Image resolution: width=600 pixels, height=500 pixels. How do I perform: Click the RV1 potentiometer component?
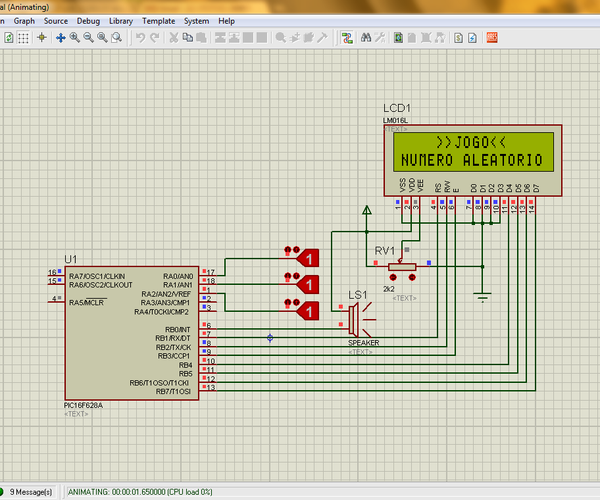pos(404,266)
